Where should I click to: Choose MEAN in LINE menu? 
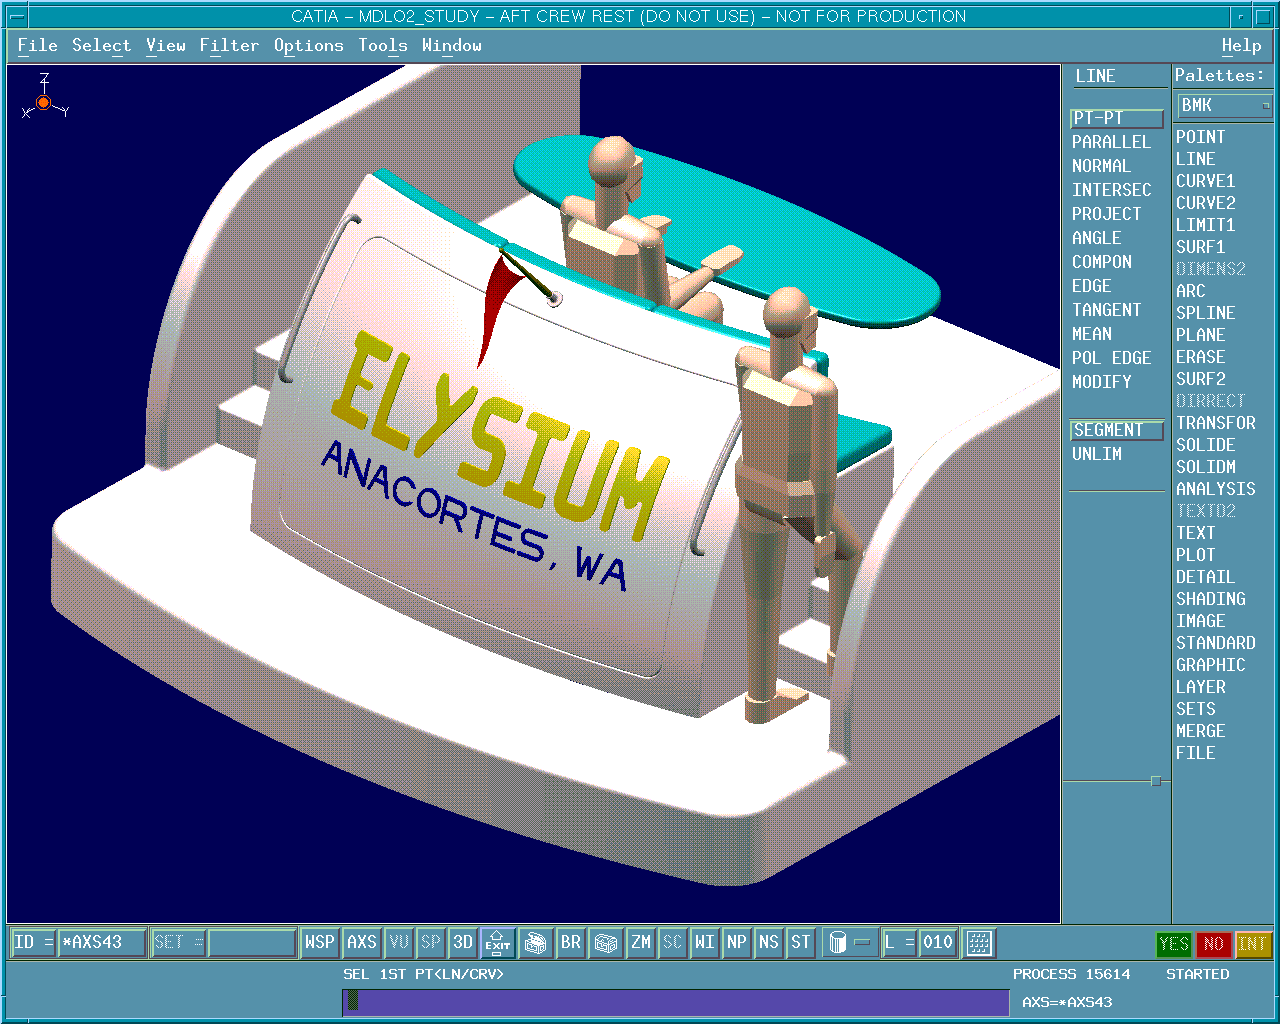tap(1091, 334)
